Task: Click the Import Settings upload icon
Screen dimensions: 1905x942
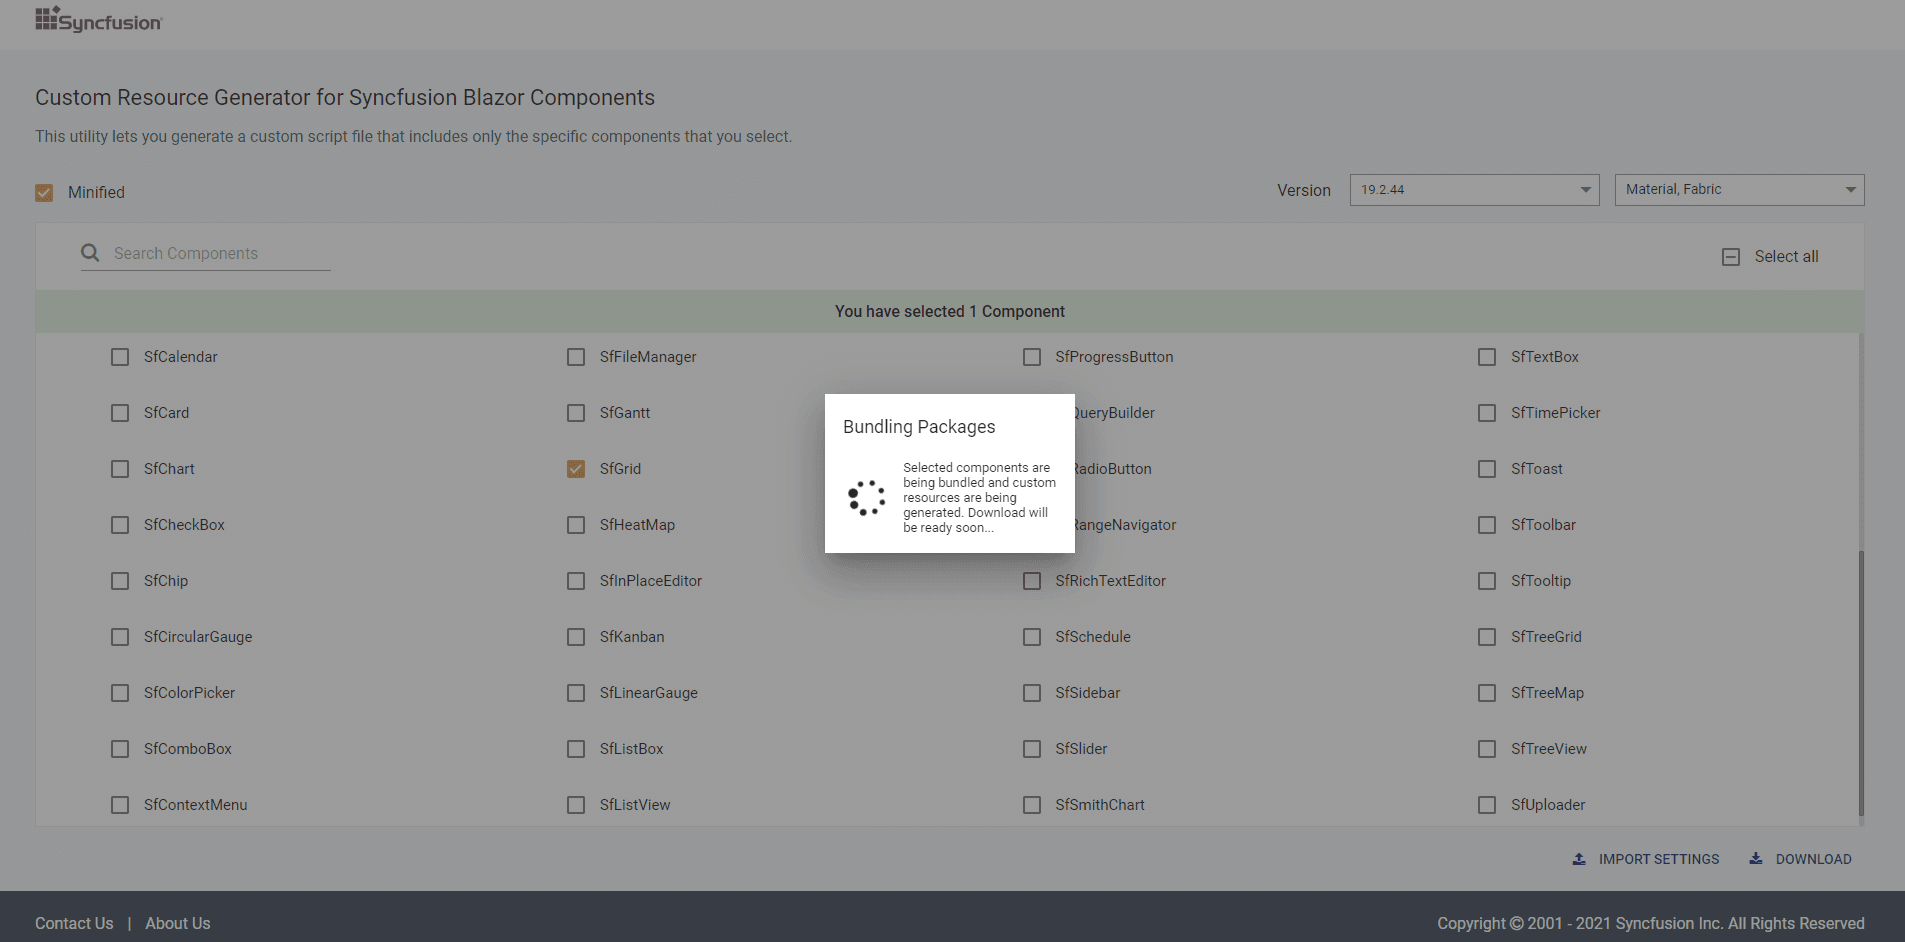Action: pyautogui.click(x=1579, y=859)
